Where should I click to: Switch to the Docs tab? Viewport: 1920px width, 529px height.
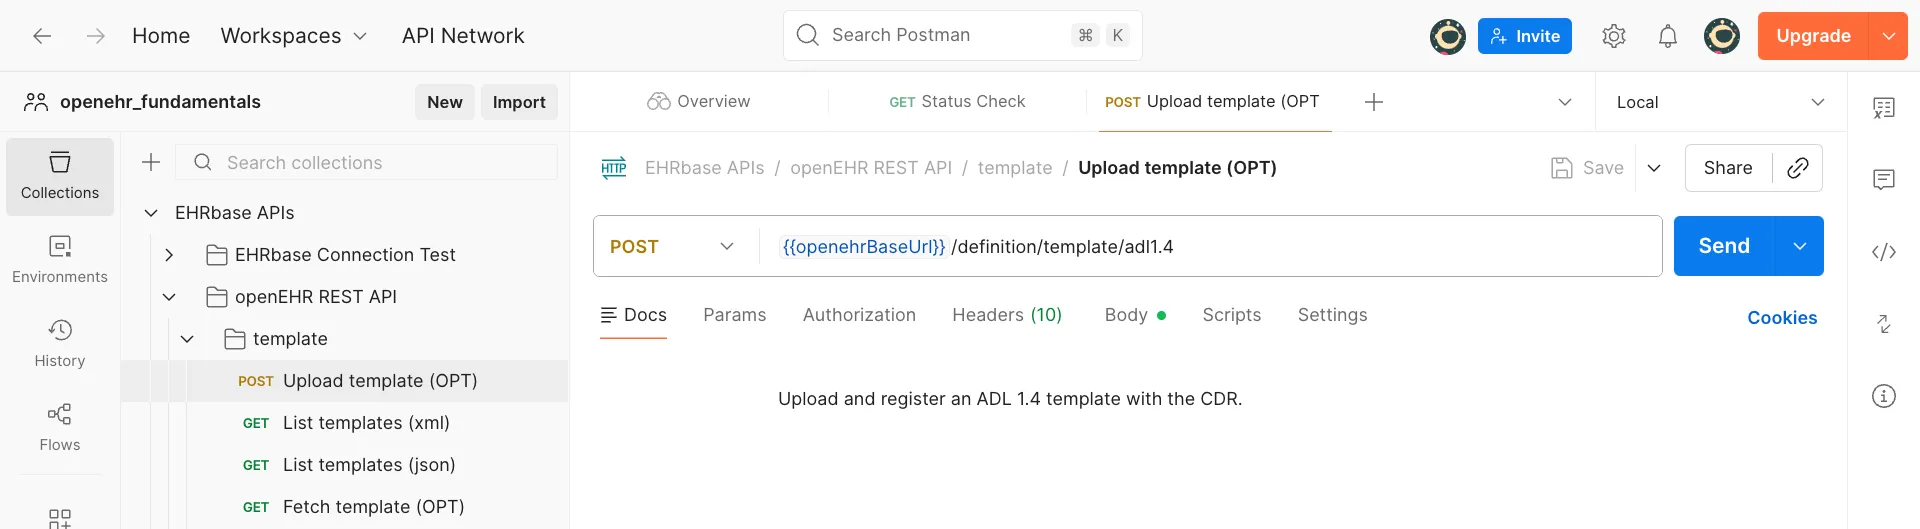[633, 315]
